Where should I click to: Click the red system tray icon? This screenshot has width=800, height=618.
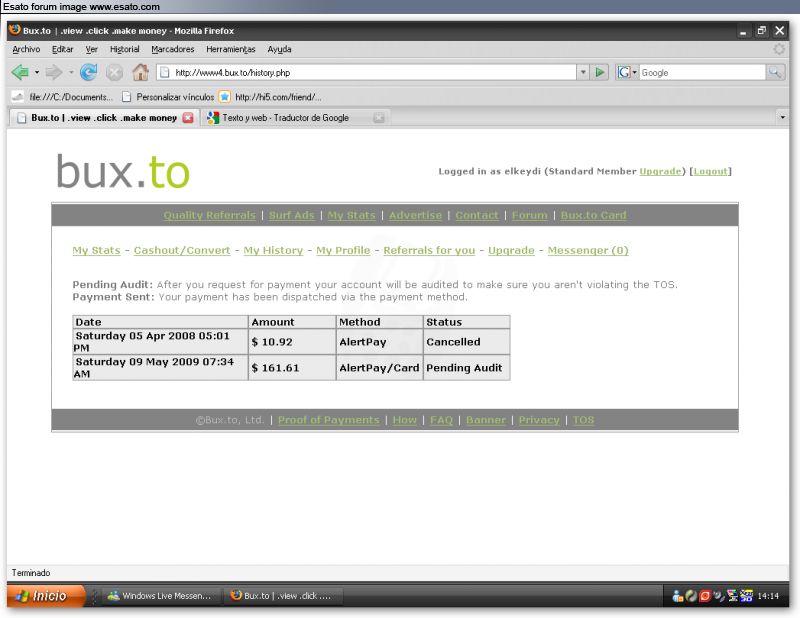[705, 596]
